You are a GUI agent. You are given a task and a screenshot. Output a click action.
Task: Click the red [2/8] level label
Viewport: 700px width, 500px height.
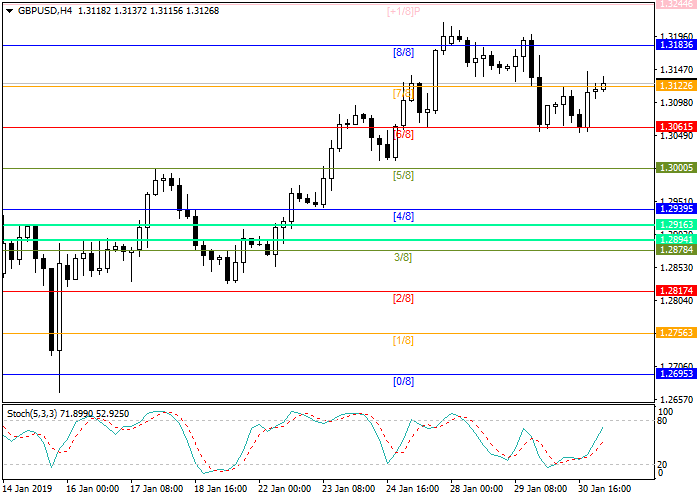403,298
